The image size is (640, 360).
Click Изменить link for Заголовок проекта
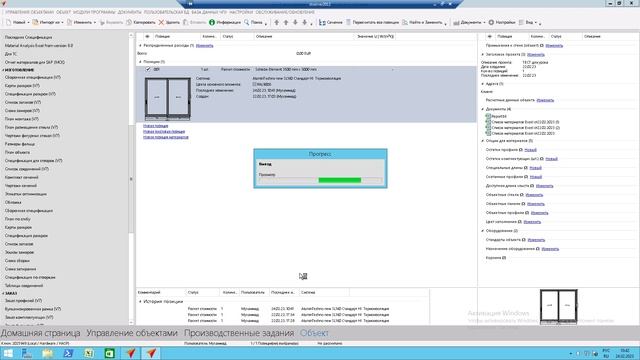click(x=536, y=54)
